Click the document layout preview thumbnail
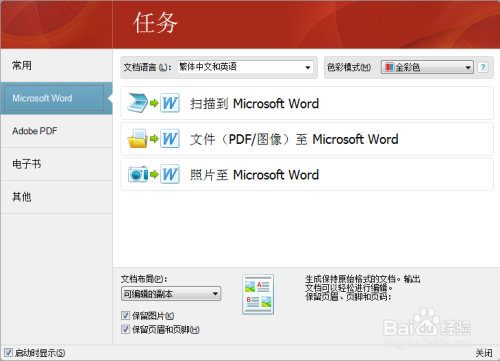This screenshot has width=500, height=361. coord(258,294)
